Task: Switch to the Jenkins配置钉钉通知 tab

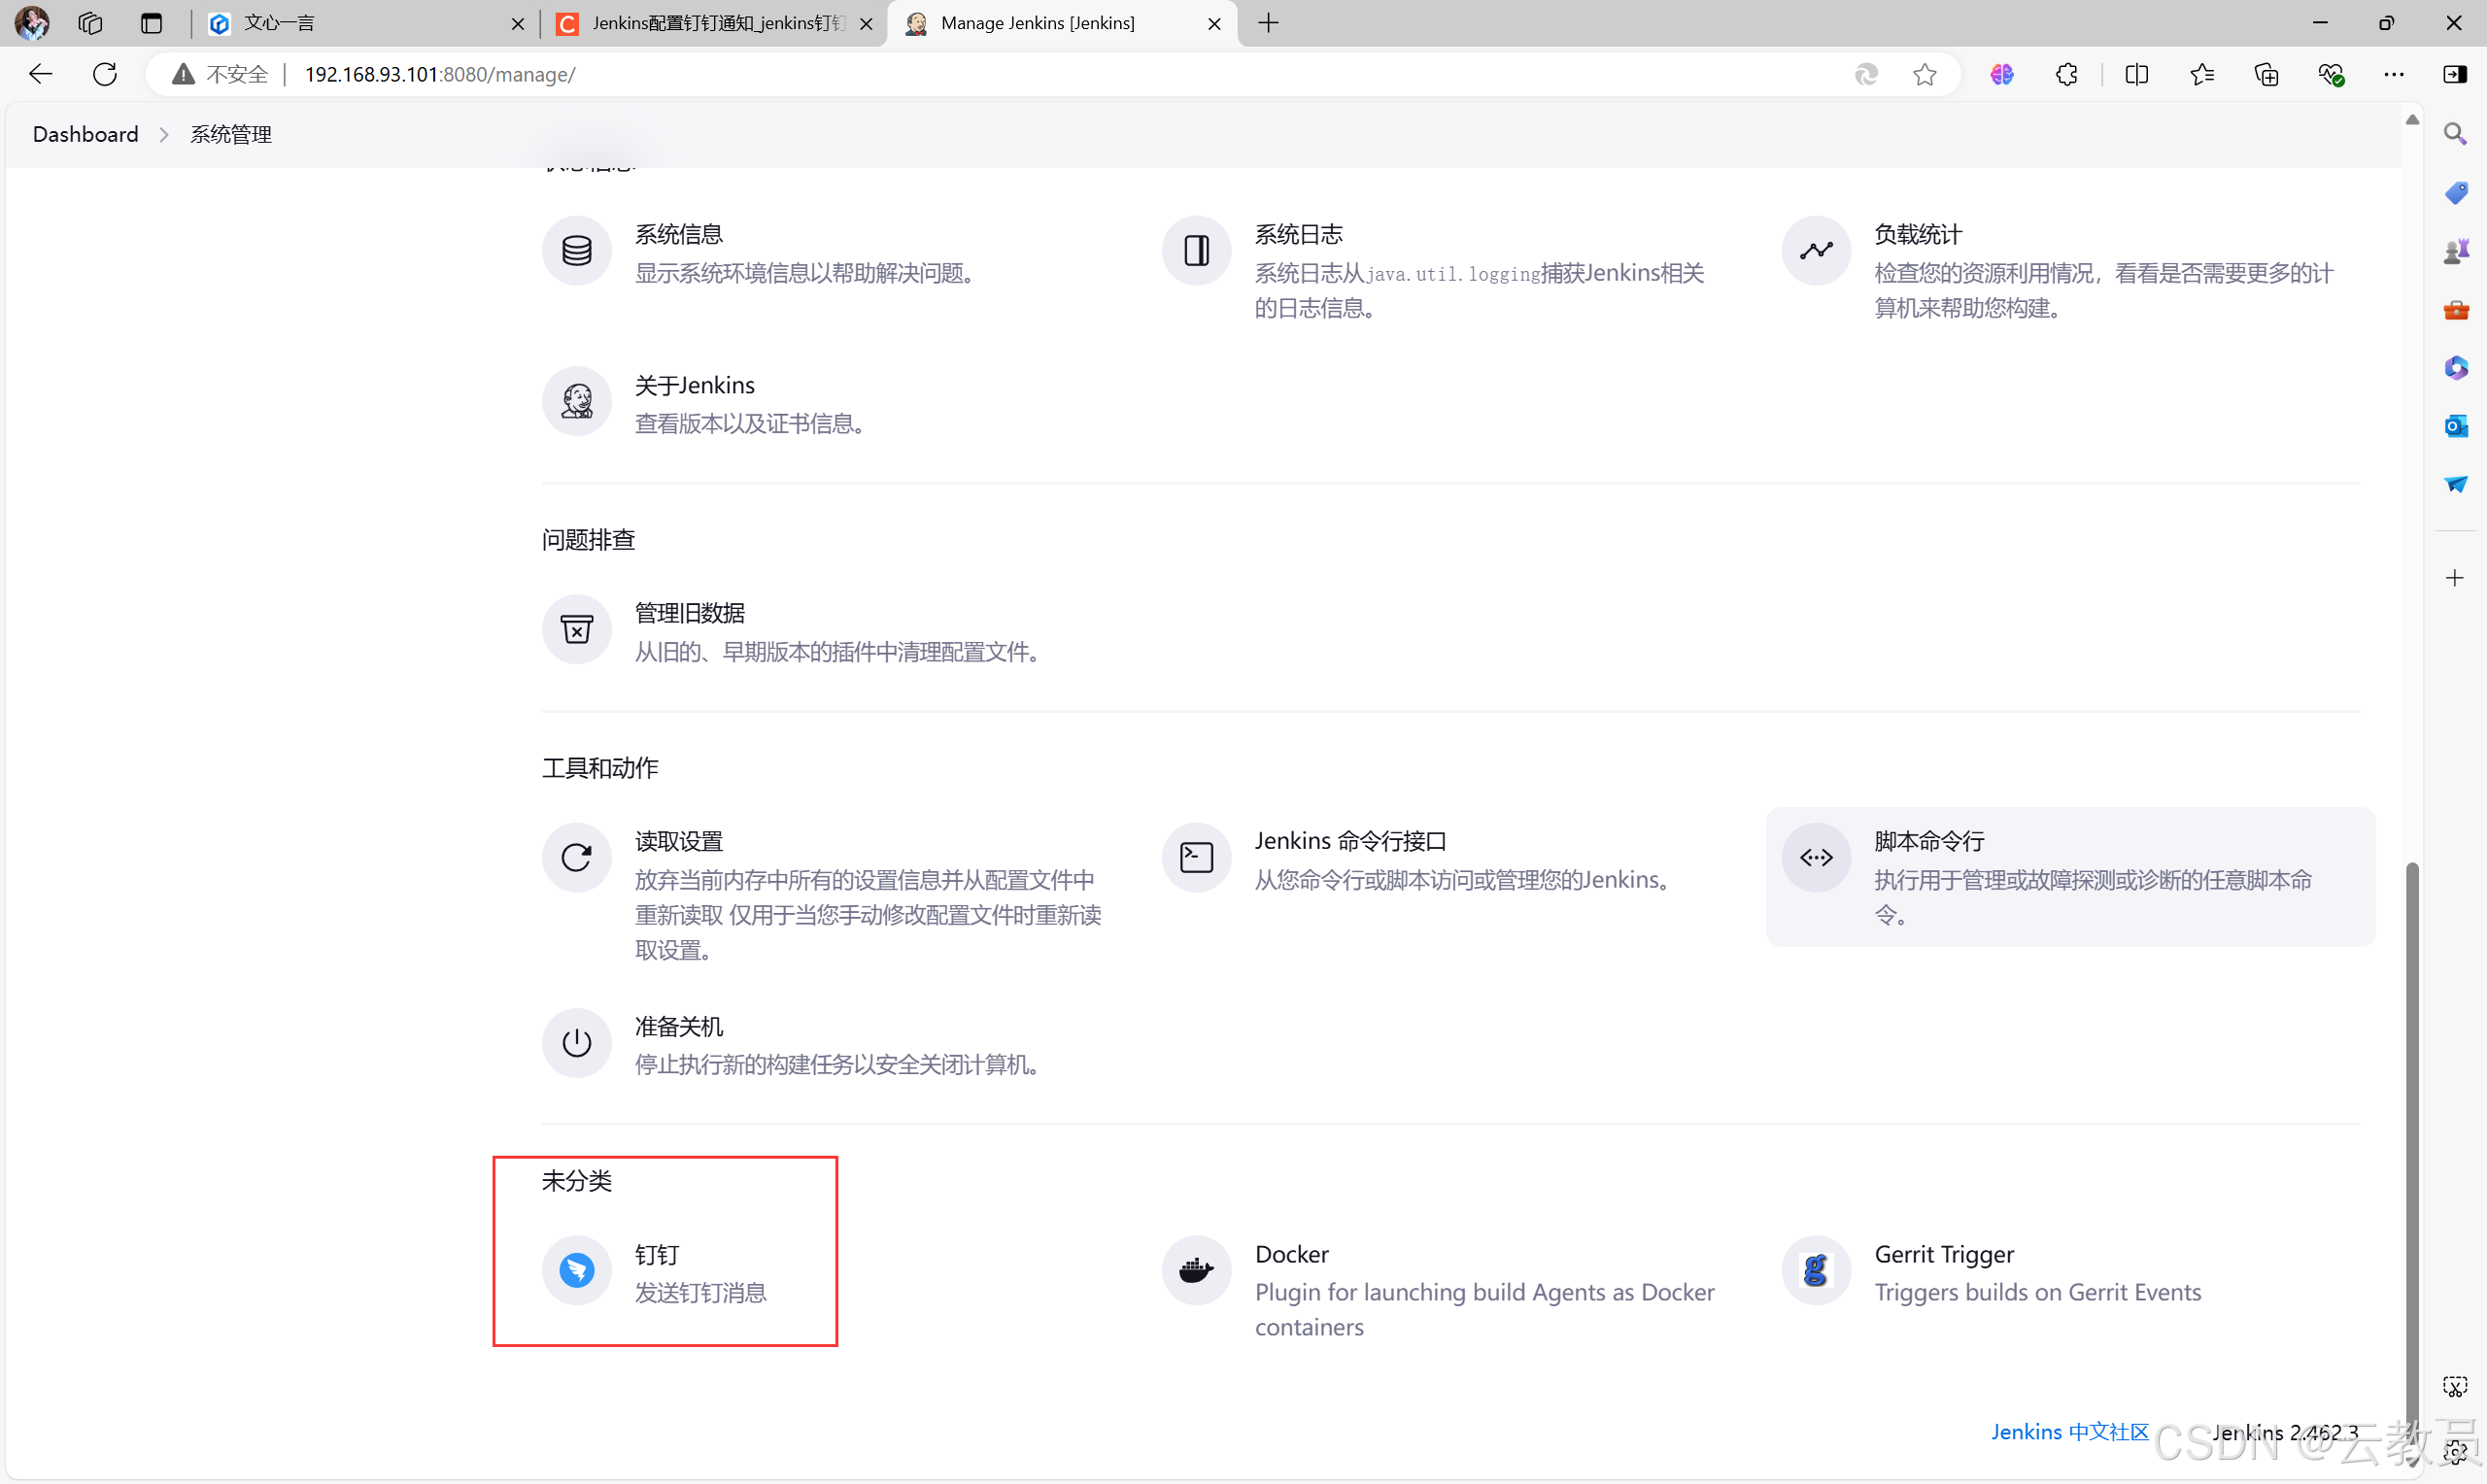Action: (x=713, y=23)
